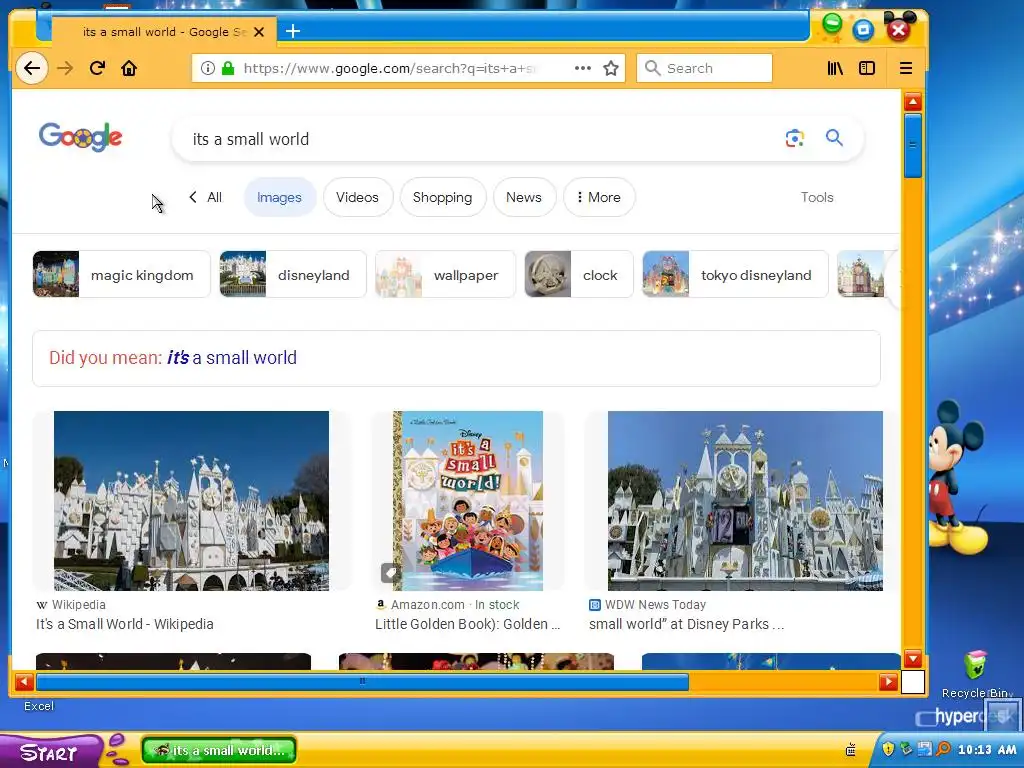Click the security shield tray icon
The image size is (1024, 768).
(888, 749)
